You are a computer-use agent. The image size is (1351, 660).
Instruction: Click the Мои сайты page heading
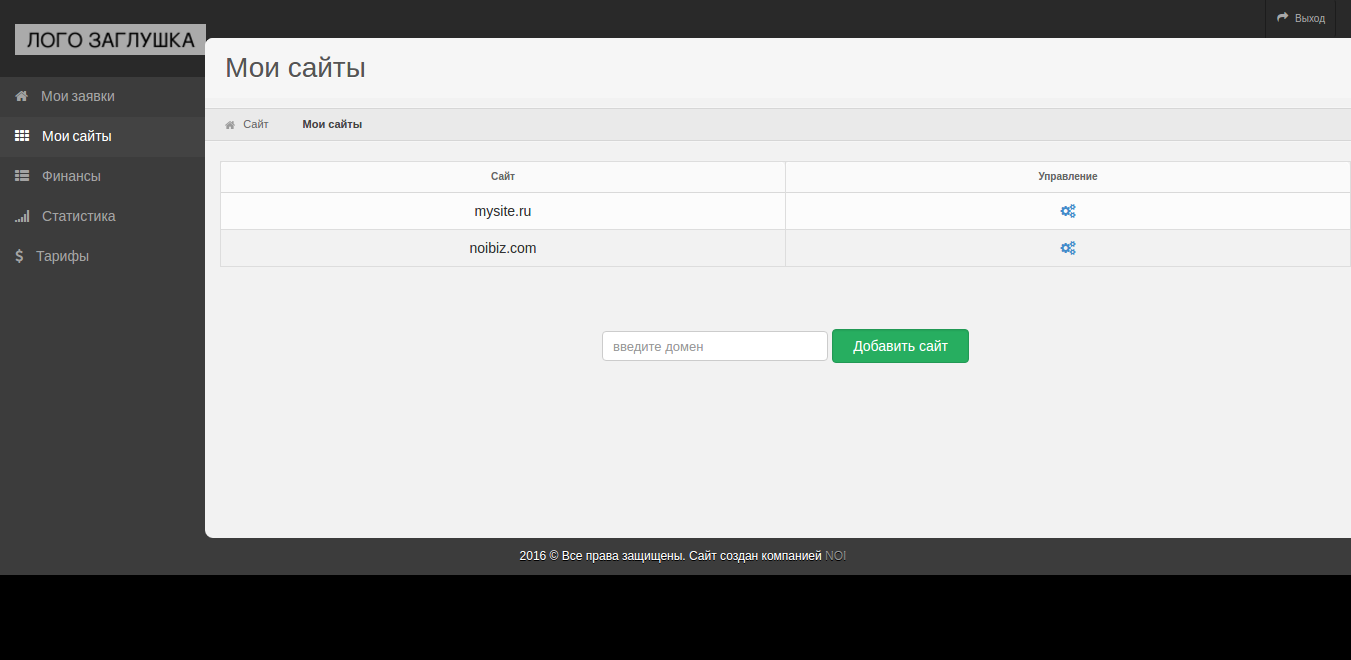coord(295,68)
